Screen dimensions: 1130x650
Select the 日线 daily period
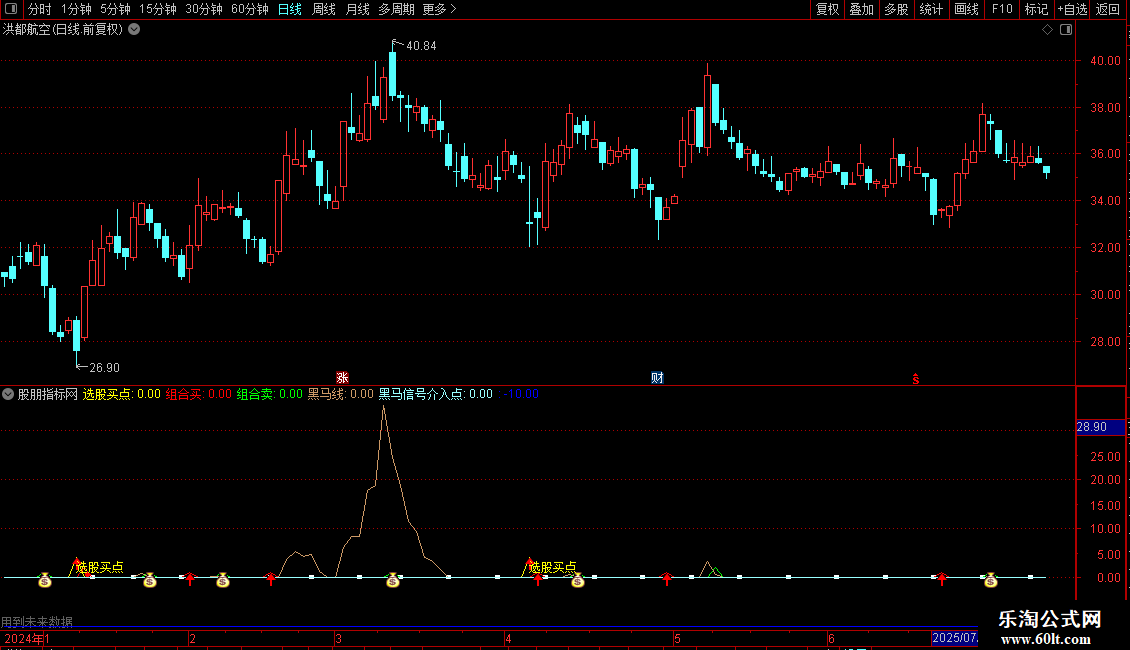pos(290,9)
